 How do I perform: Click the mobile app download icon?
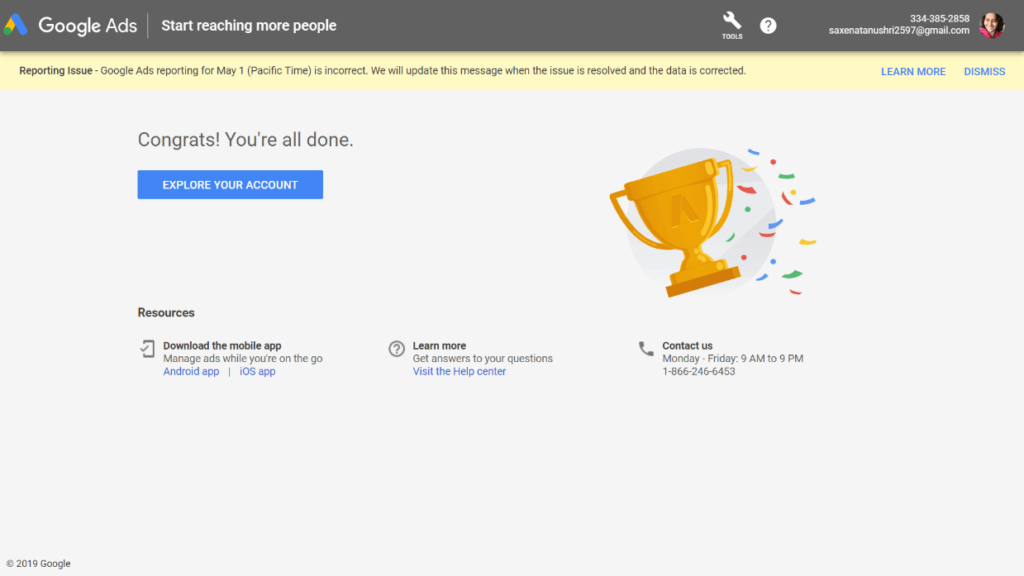148,349
